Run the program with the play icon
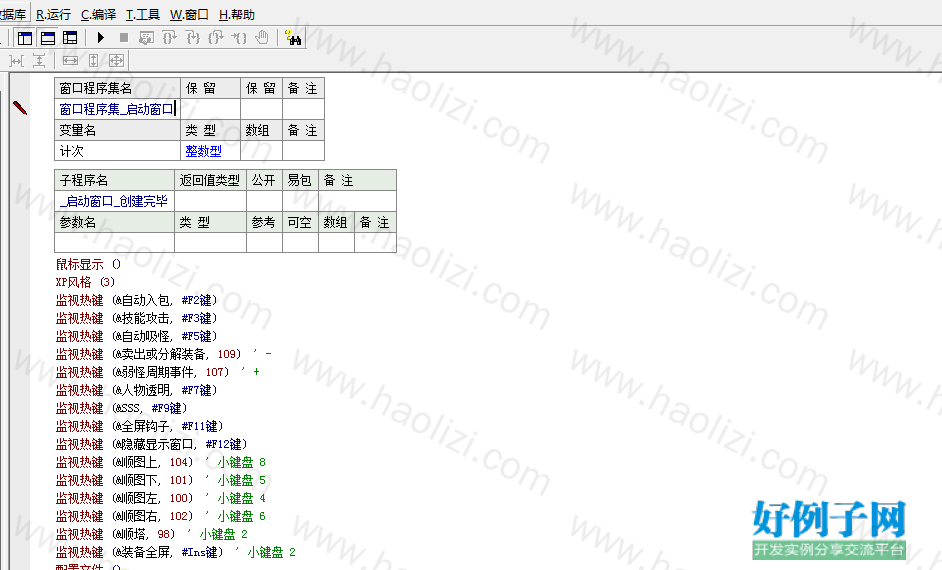Image resolution: width=942 pixels, height=570 pixels. click(101, 38)
